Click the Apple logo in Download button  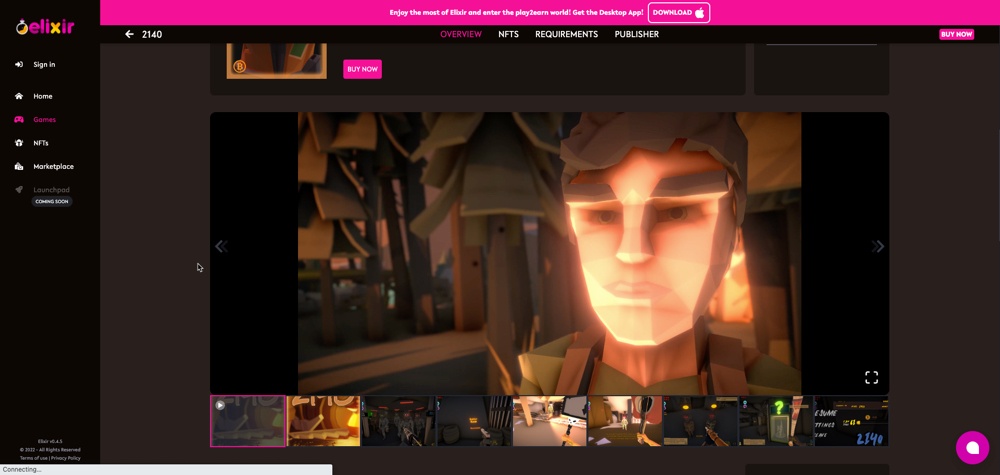pos(700,13)
